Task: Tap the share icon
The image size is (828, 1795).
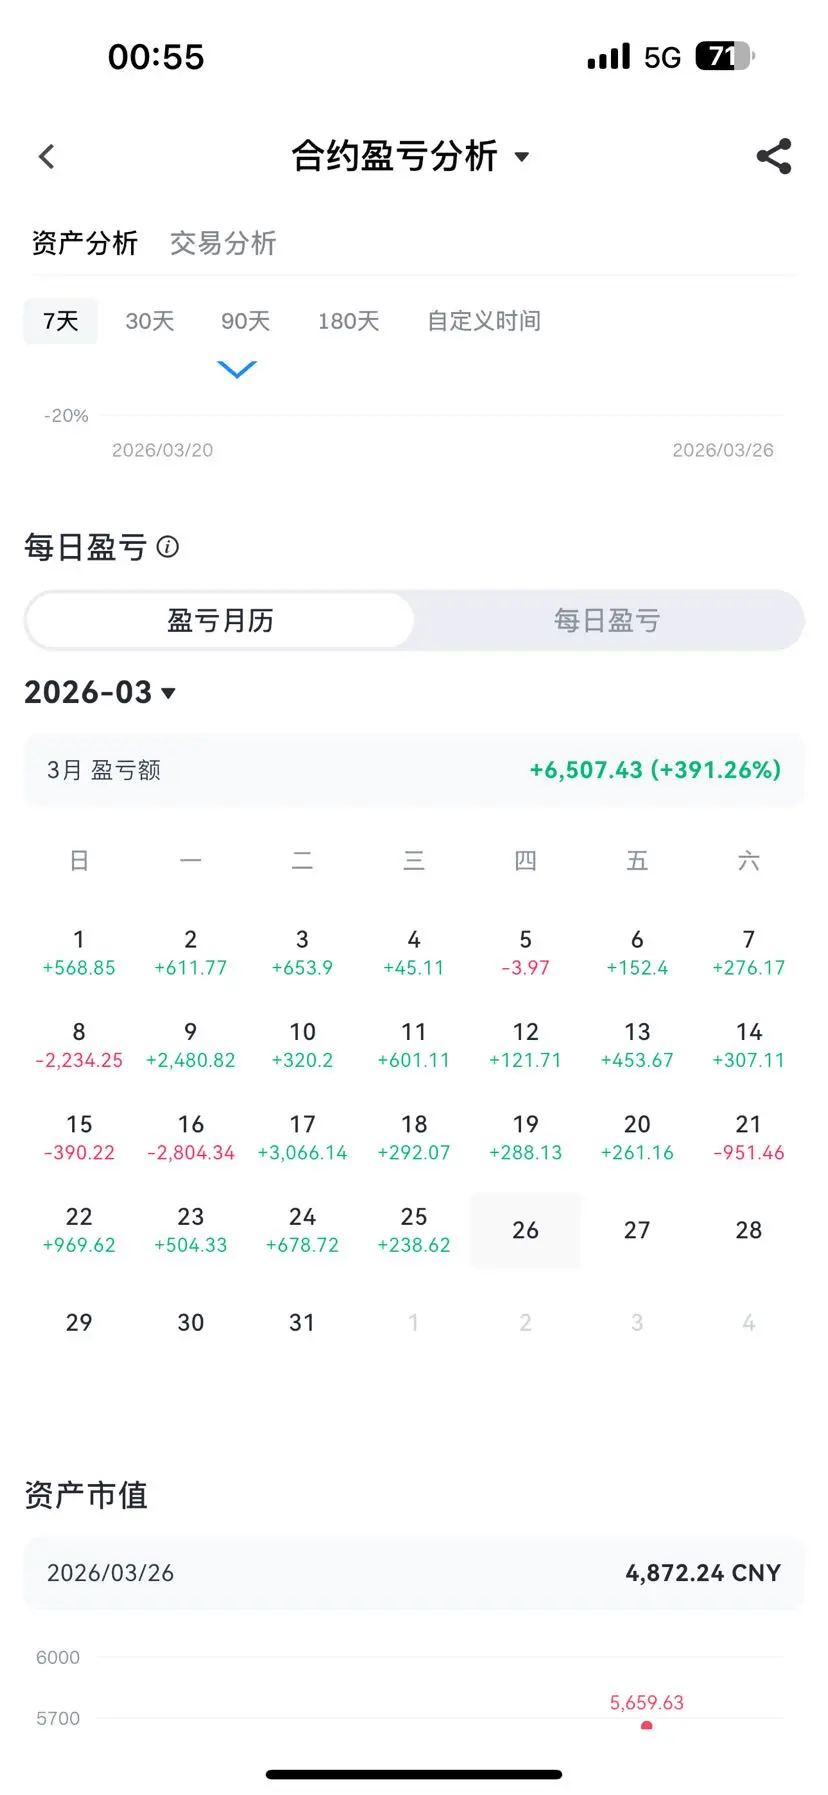Action: click(773, 156)
